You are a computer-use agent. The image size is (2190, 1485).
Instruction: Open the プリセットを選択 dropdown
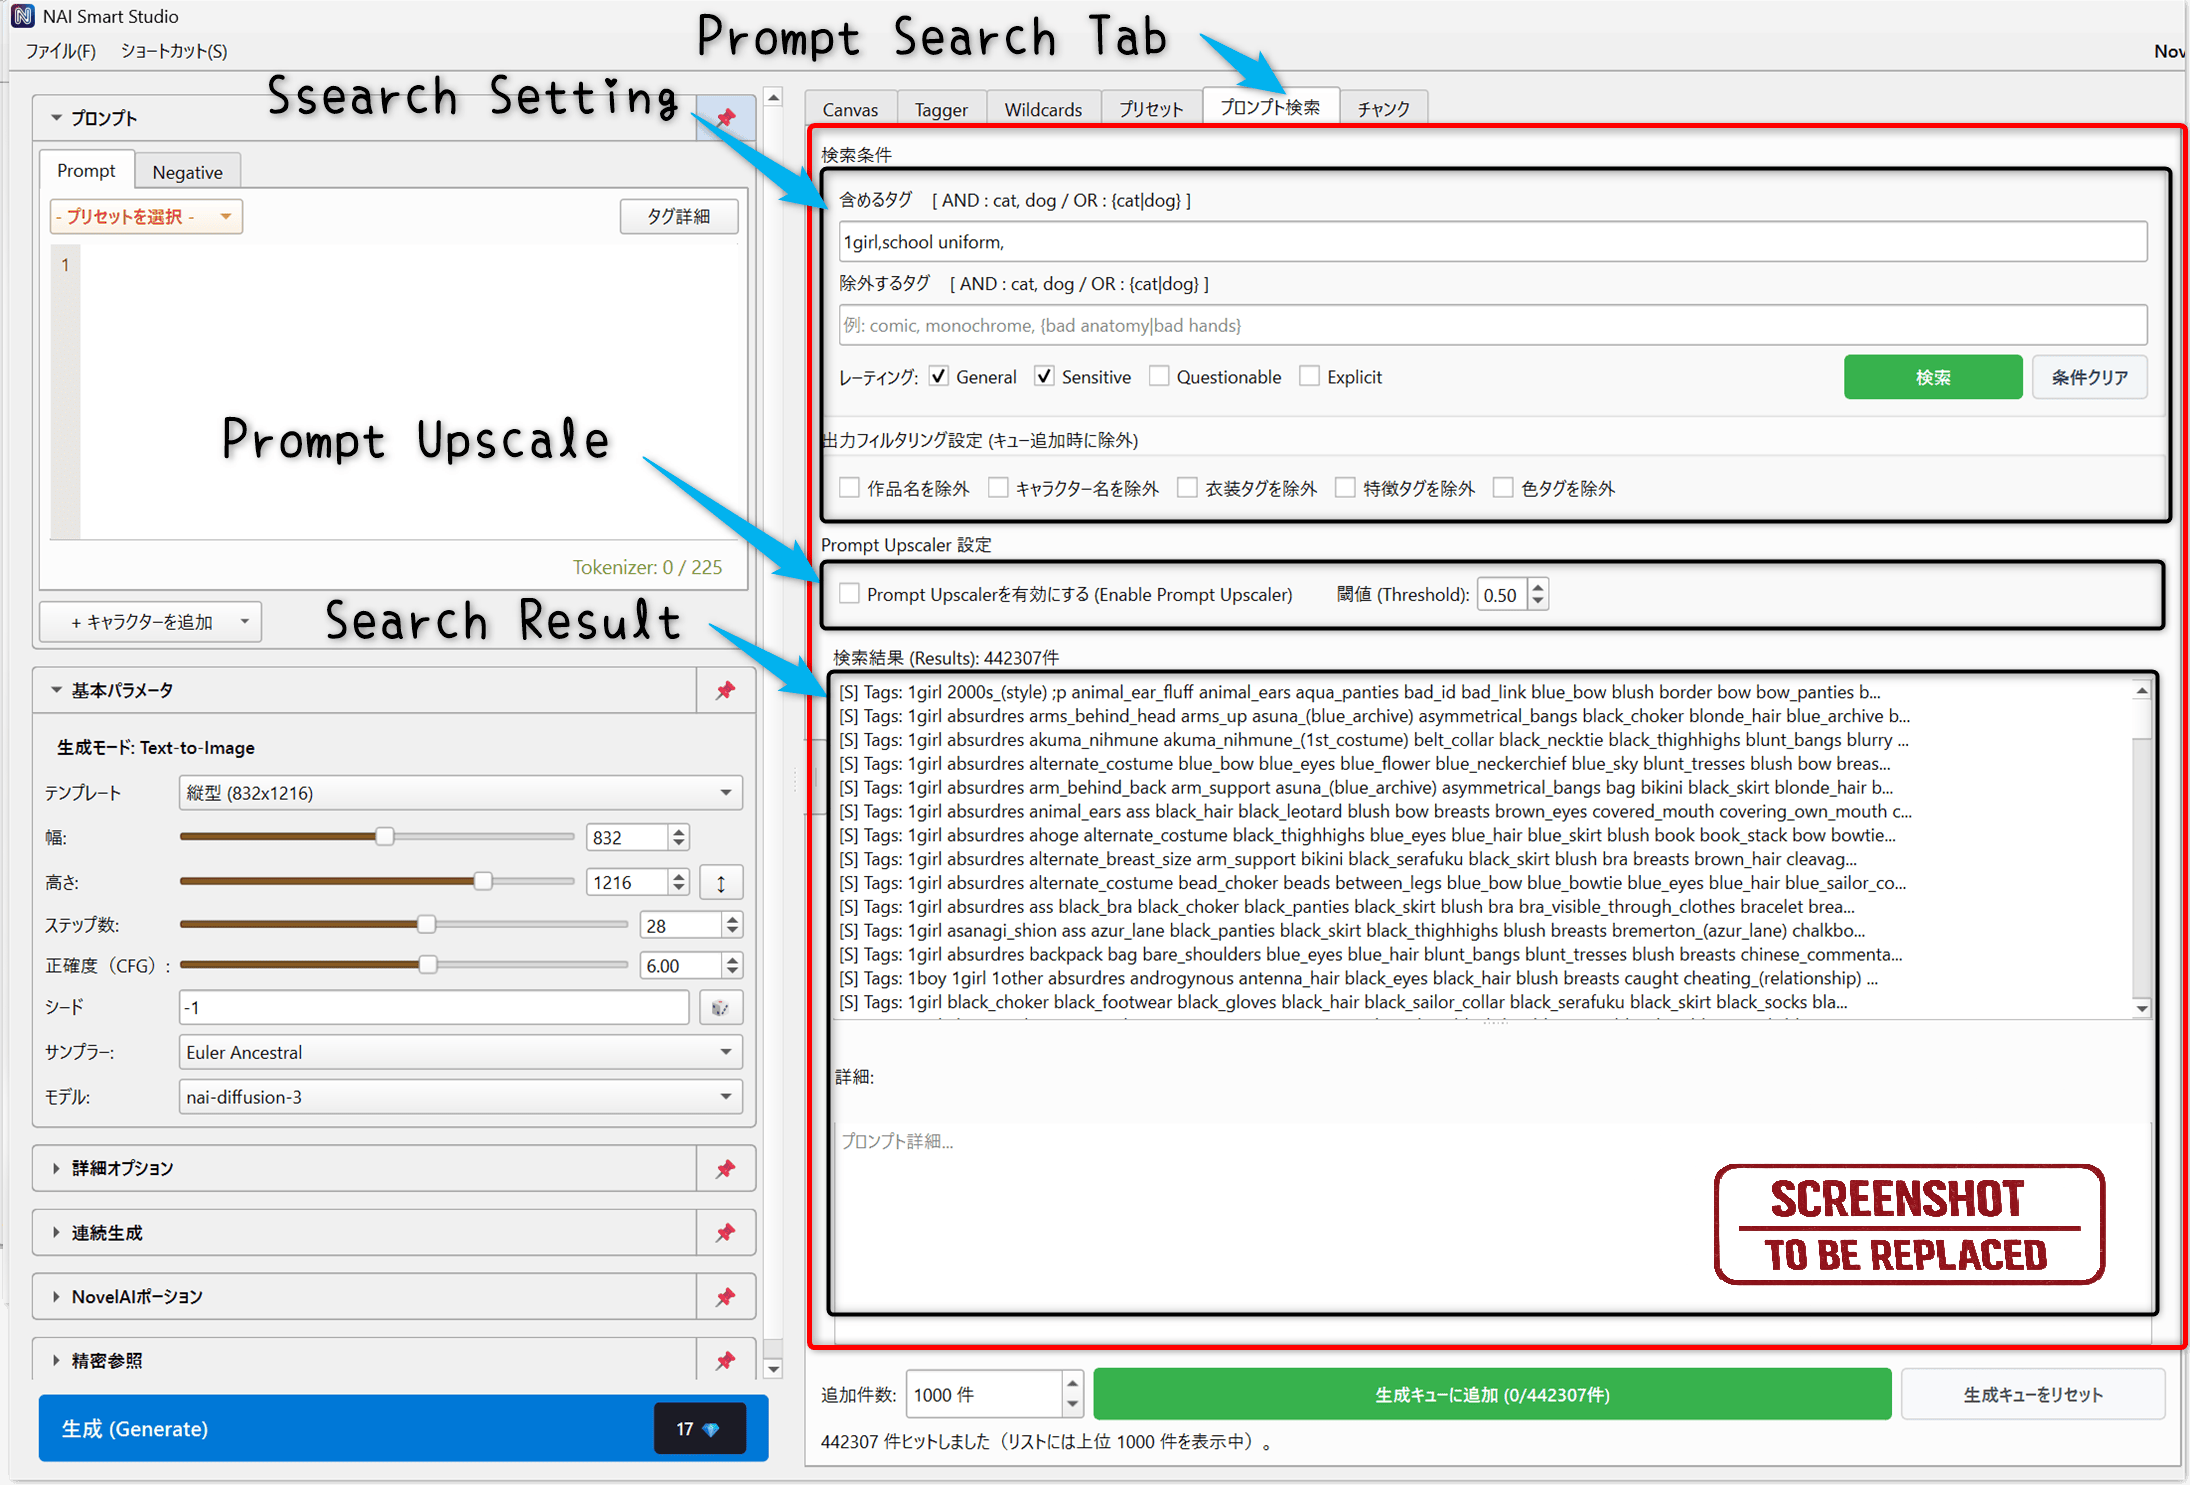tap(145, 216)
